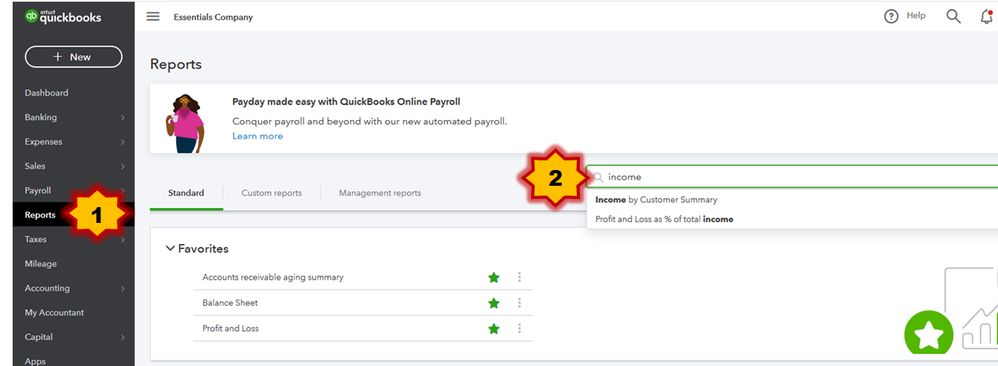Click in the report search field containing income
This screenshot has width=998, height=366.
792,177
